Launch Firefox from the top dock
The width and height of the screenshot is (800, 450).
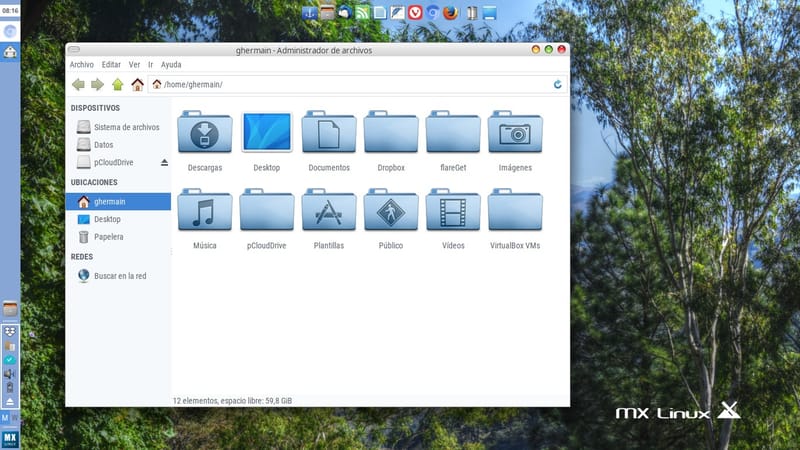pos(450,12)
